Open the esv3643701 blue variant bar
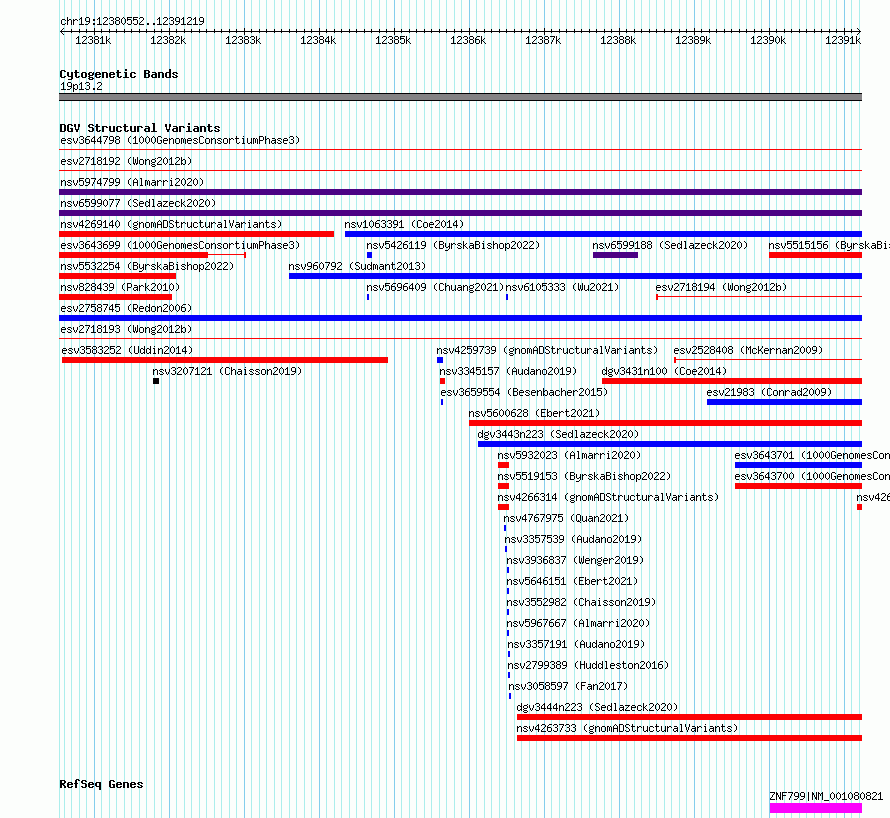 pyautogui.click(x=799, y=465)
